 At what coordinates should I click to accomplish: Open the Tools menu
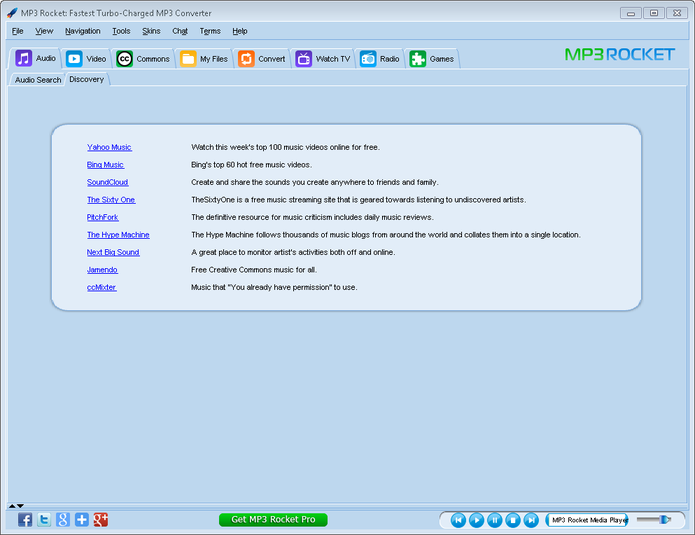(x=121, y=31)
